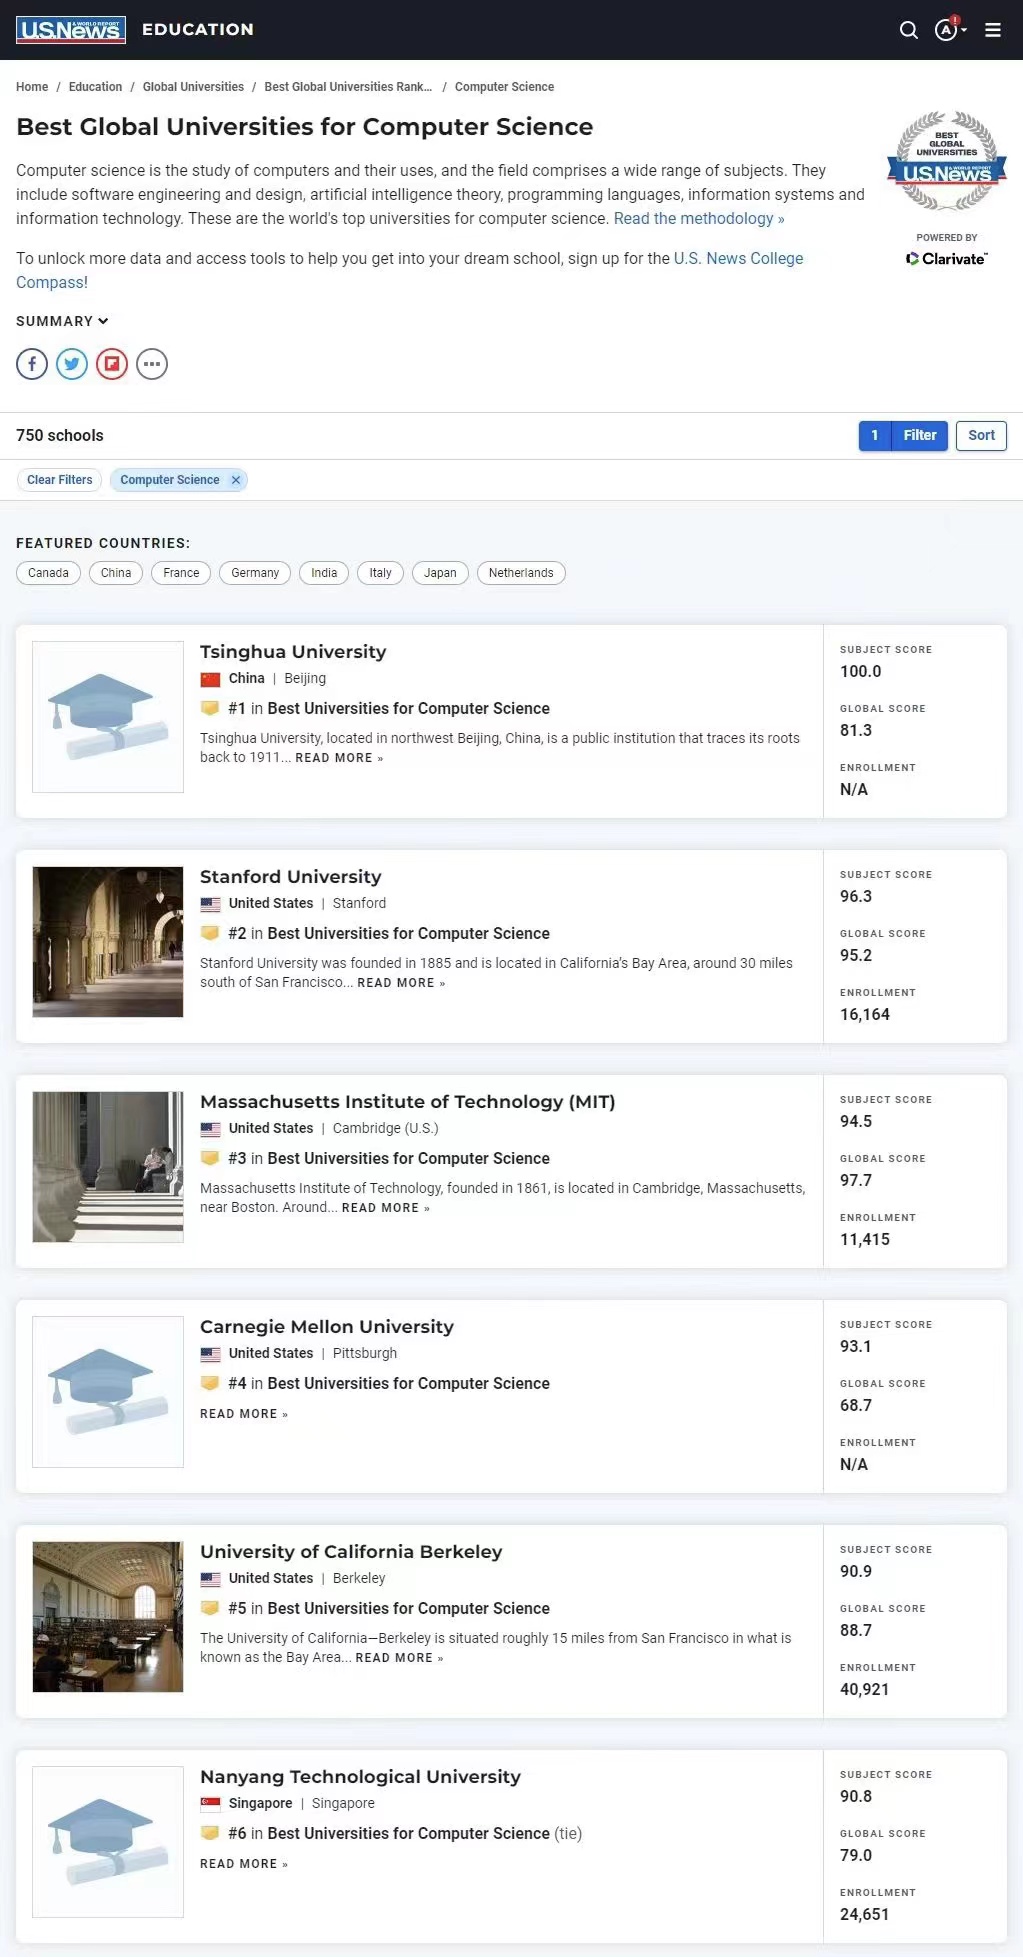
Task: Click the rank badge icon beside #1
Action: point(210,708)
